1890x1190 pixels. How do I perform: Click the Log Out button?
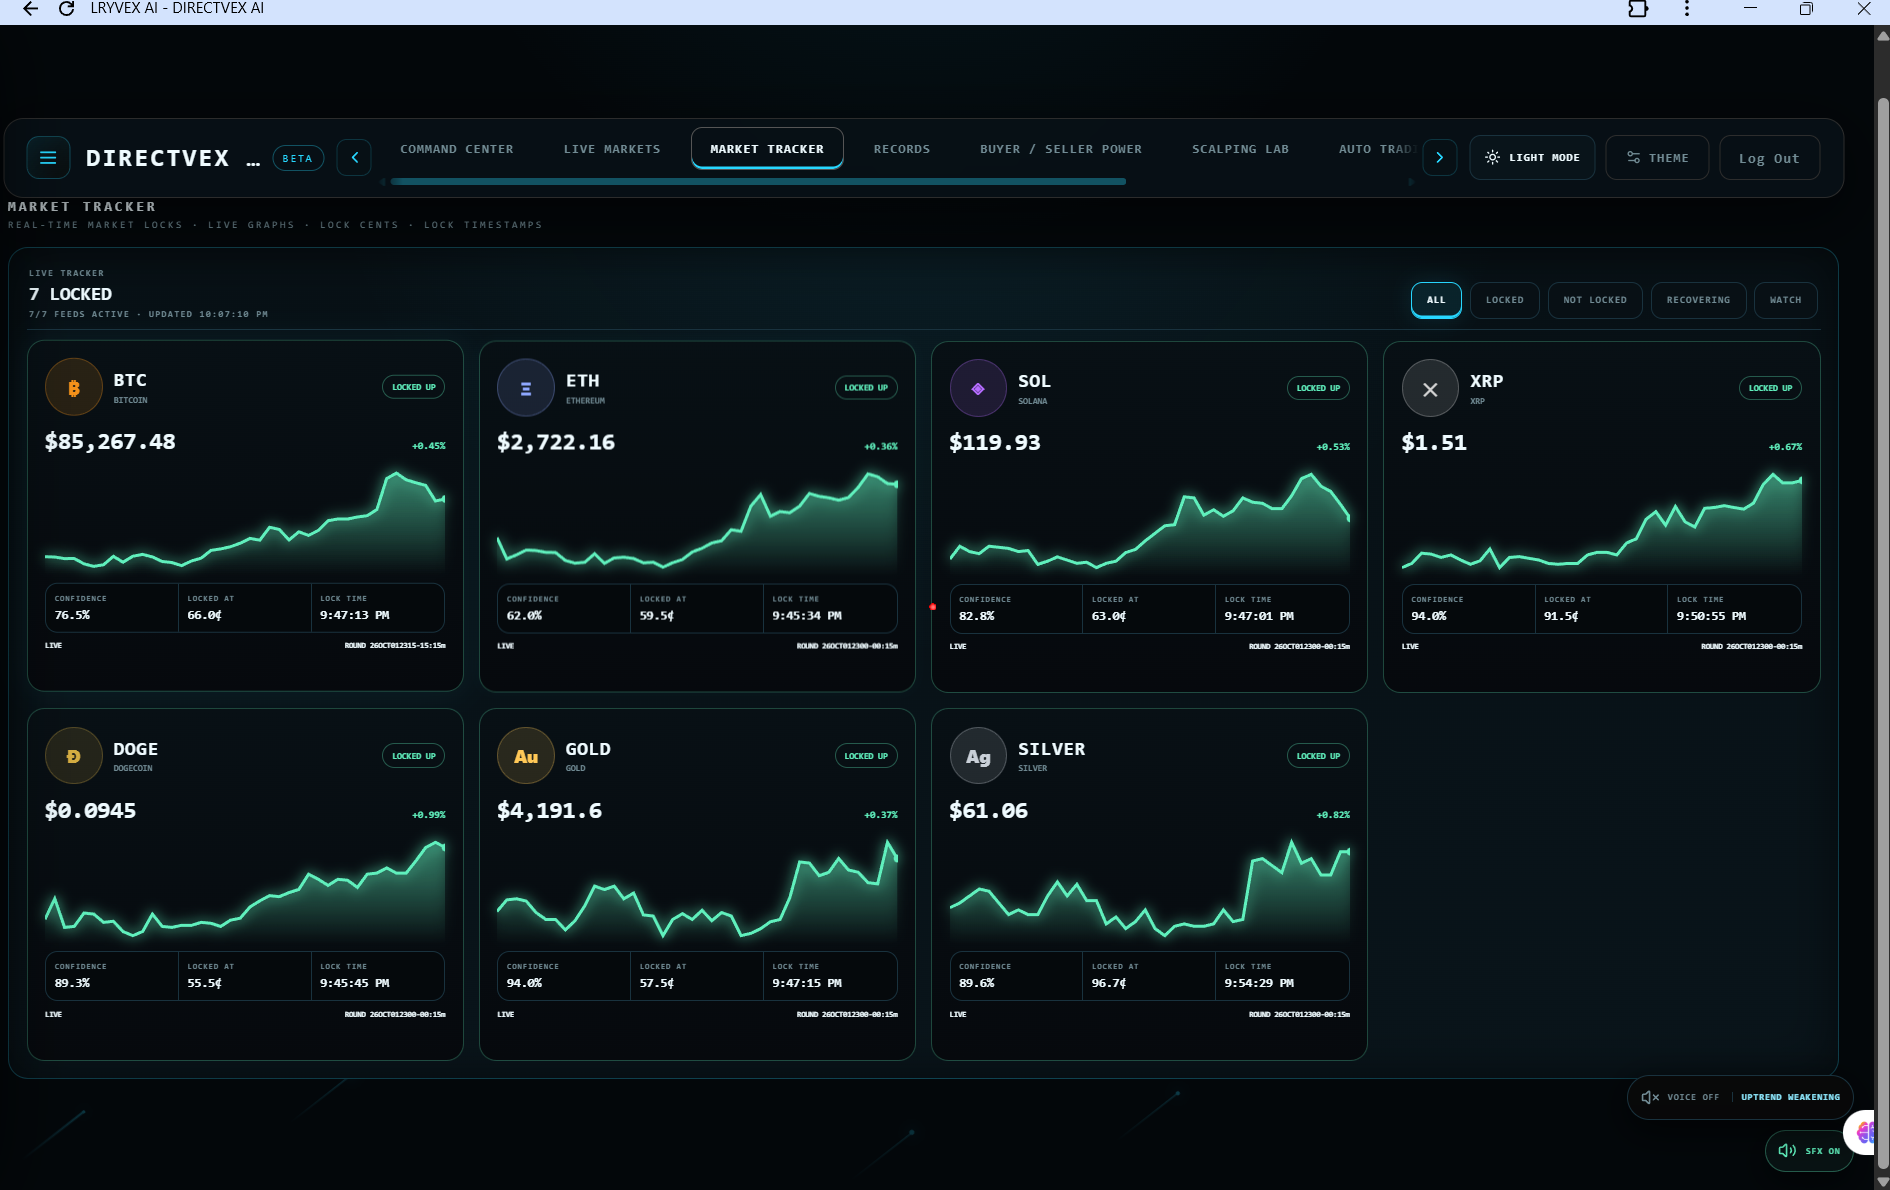click(1769, 158)
